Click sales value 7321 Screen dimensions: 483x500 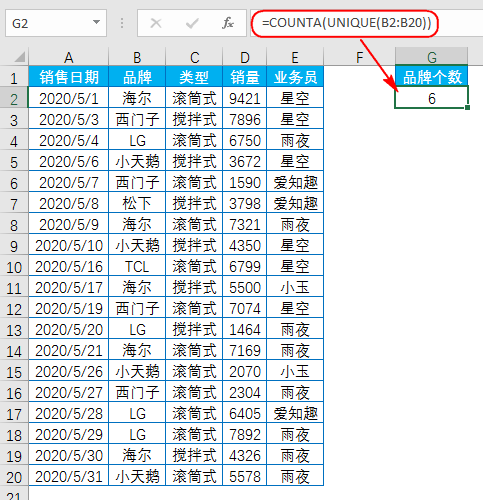245,223
